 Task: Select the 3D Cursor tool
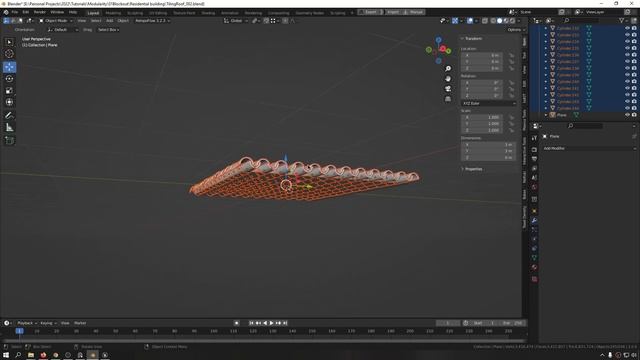point(9,54)
